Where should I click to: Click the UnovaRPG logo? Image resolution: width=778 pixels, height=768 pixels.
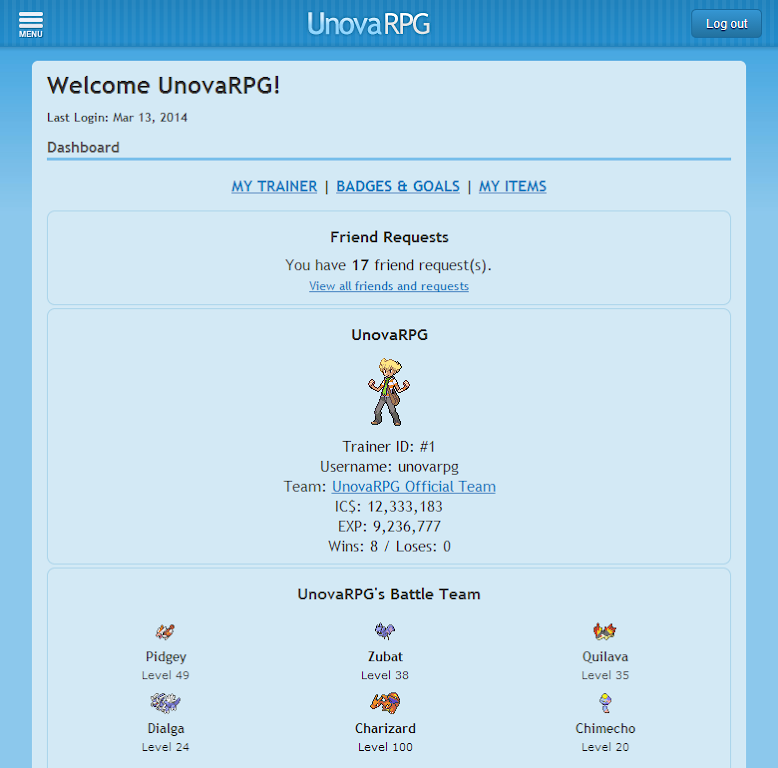click(x=369, y=24)
